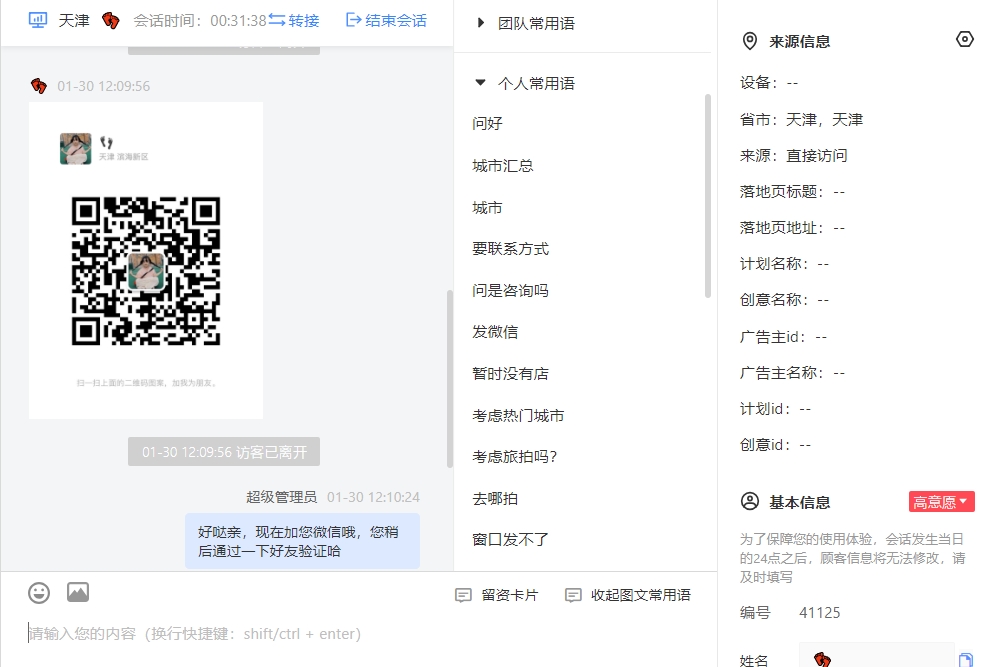Click the 超级管理员 reply message bubble

tap(302, 541)
